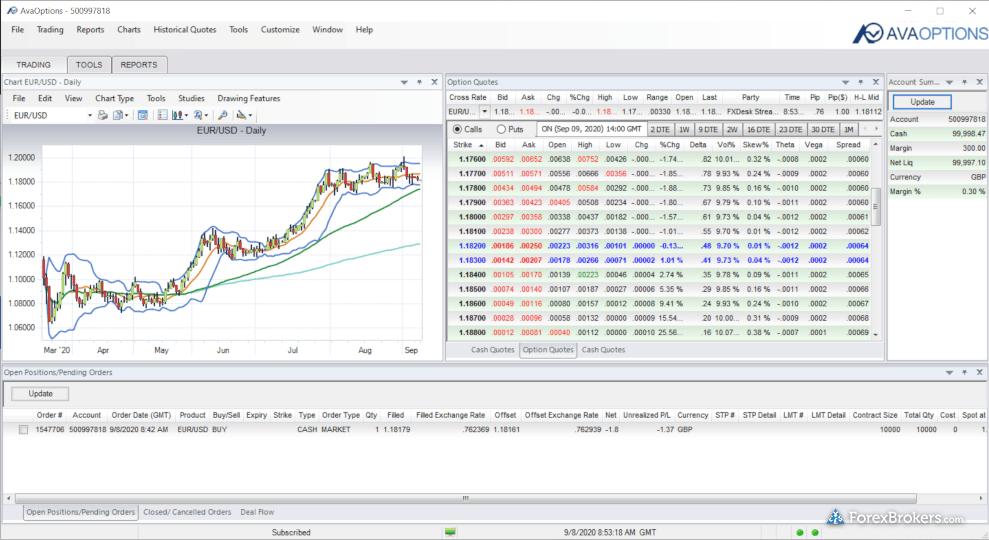This screenshot has height=540, width=989.
Task: Open the Chart panel options dropdown arrow
Action: pos(404,82)
